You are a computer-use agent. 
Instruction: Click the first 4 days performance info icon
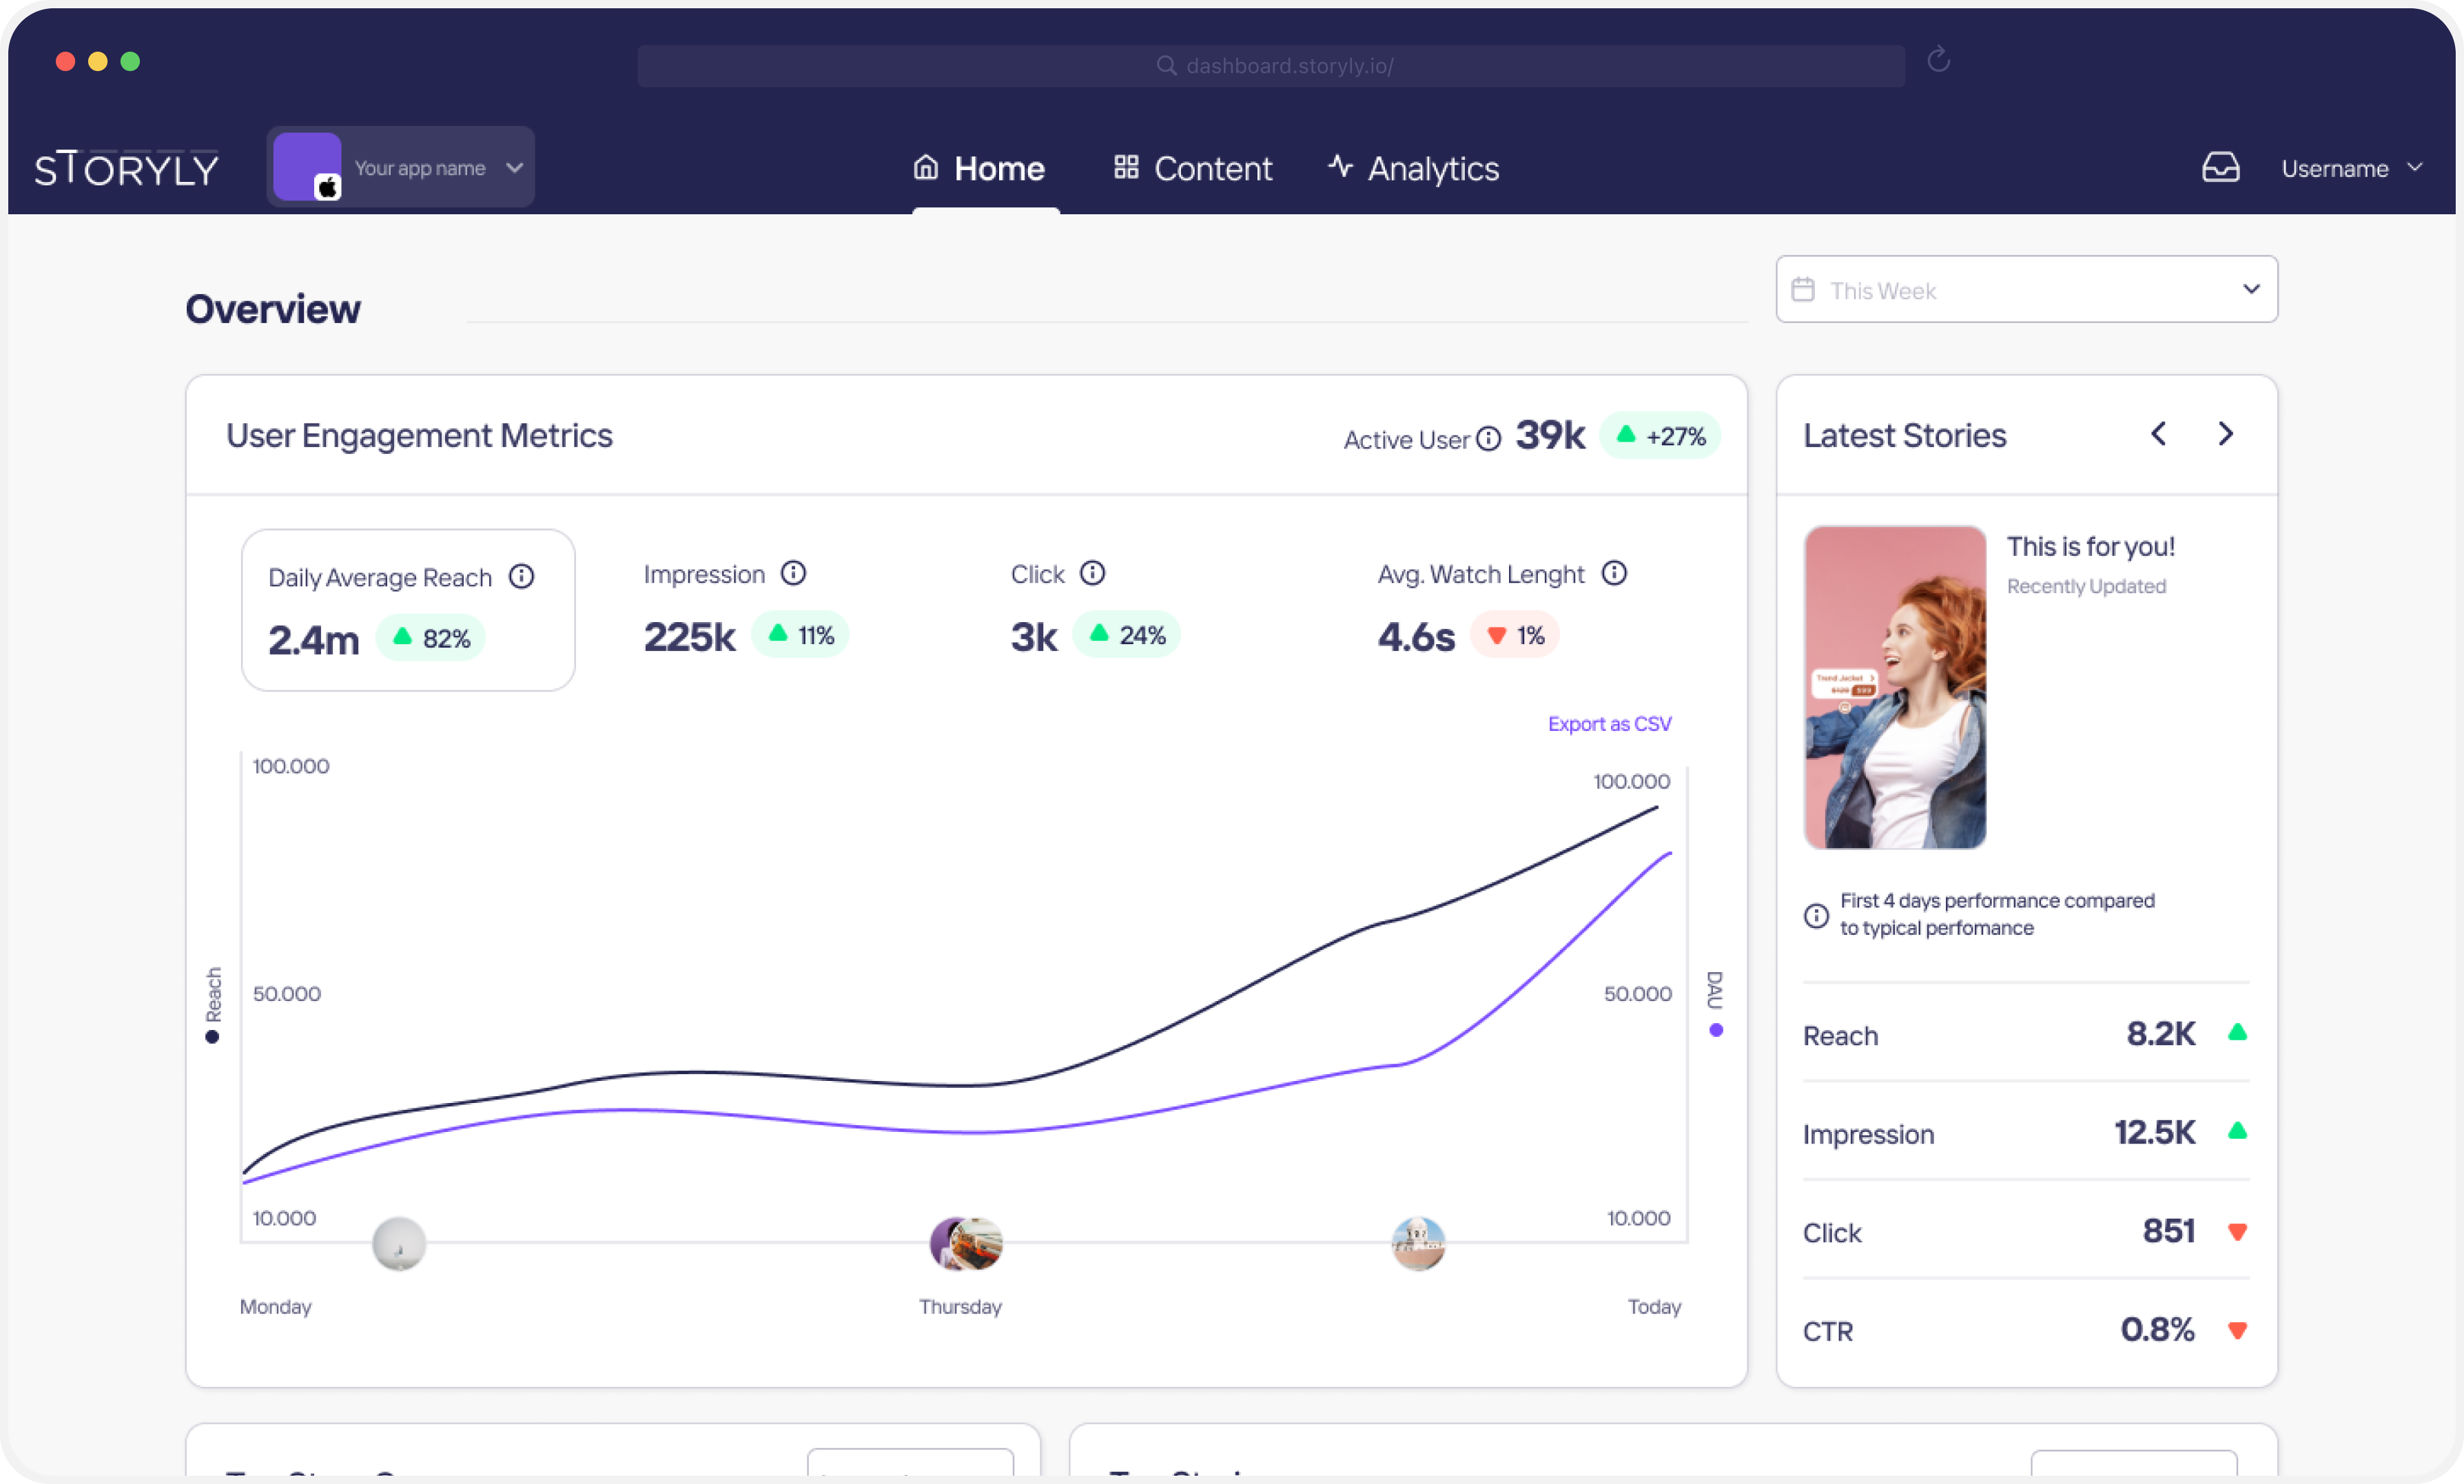coord(1816,915)
